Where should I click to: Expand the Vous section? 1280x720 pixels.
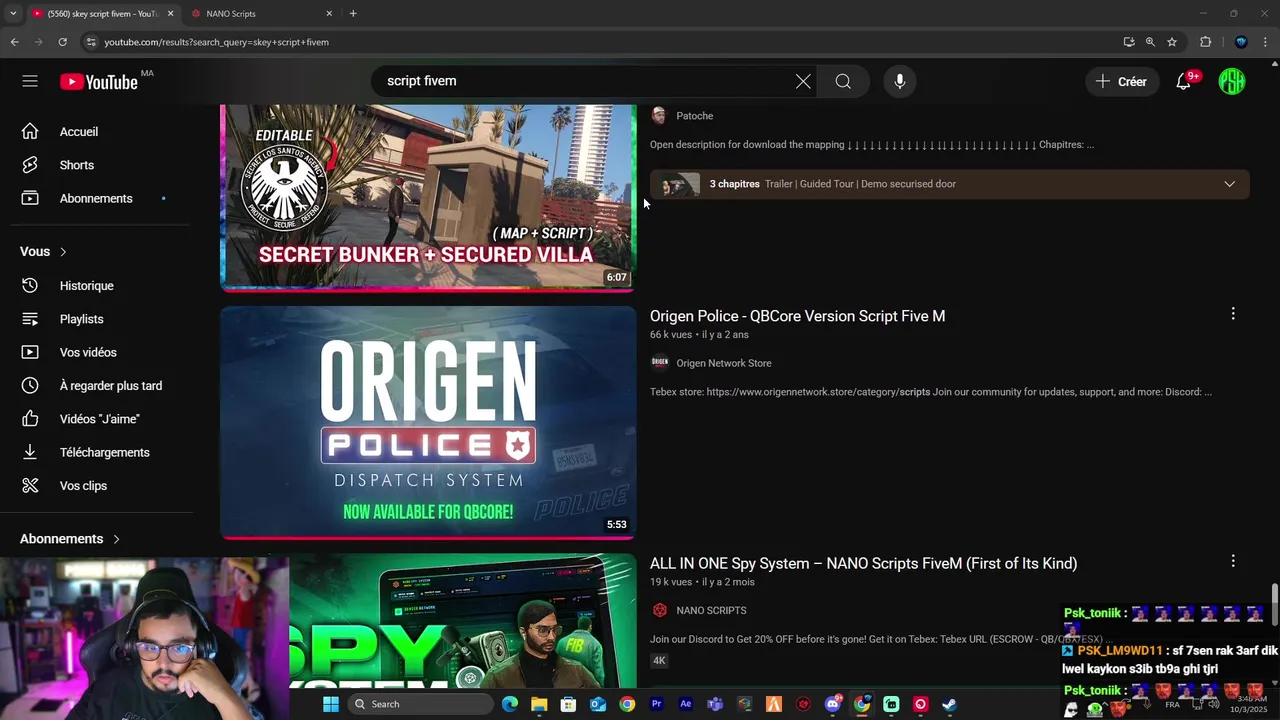click(44, 252)
